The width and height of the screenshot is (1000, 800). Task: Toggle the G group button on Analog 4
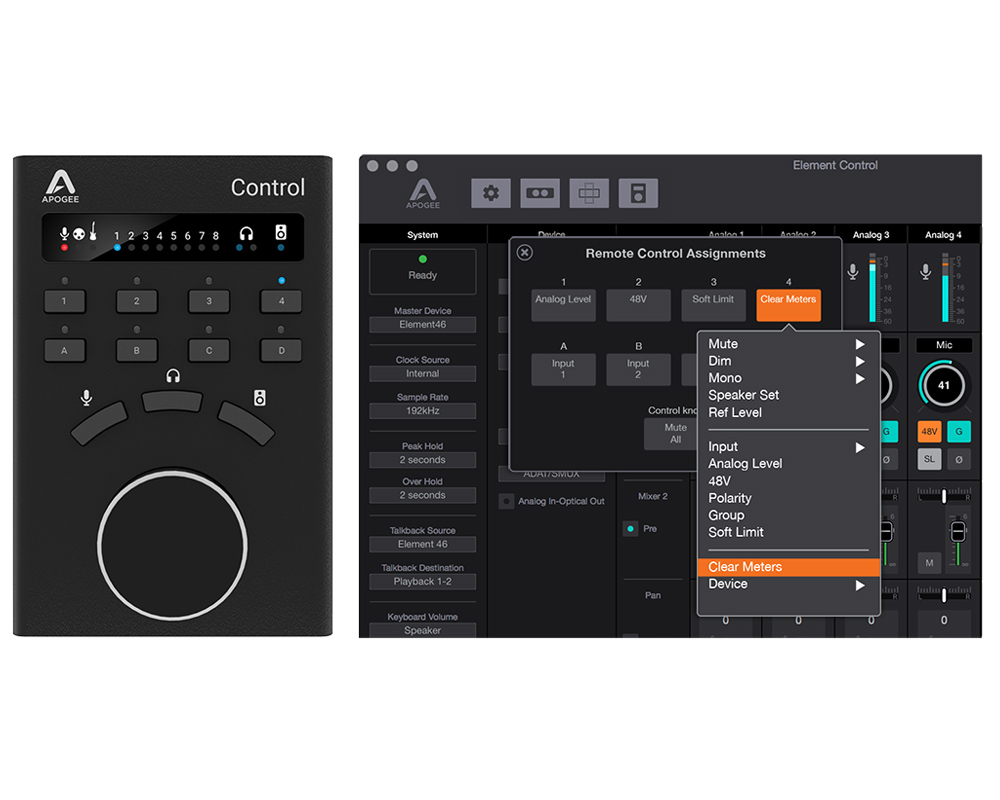pos(959,432)
